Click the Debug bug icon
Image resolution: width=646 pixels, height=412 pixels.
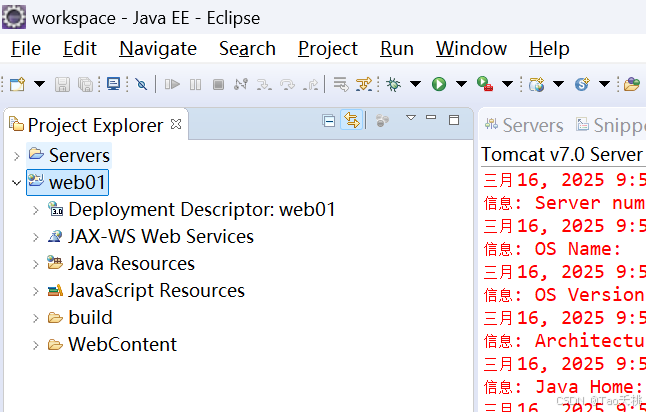coord(393,84)
